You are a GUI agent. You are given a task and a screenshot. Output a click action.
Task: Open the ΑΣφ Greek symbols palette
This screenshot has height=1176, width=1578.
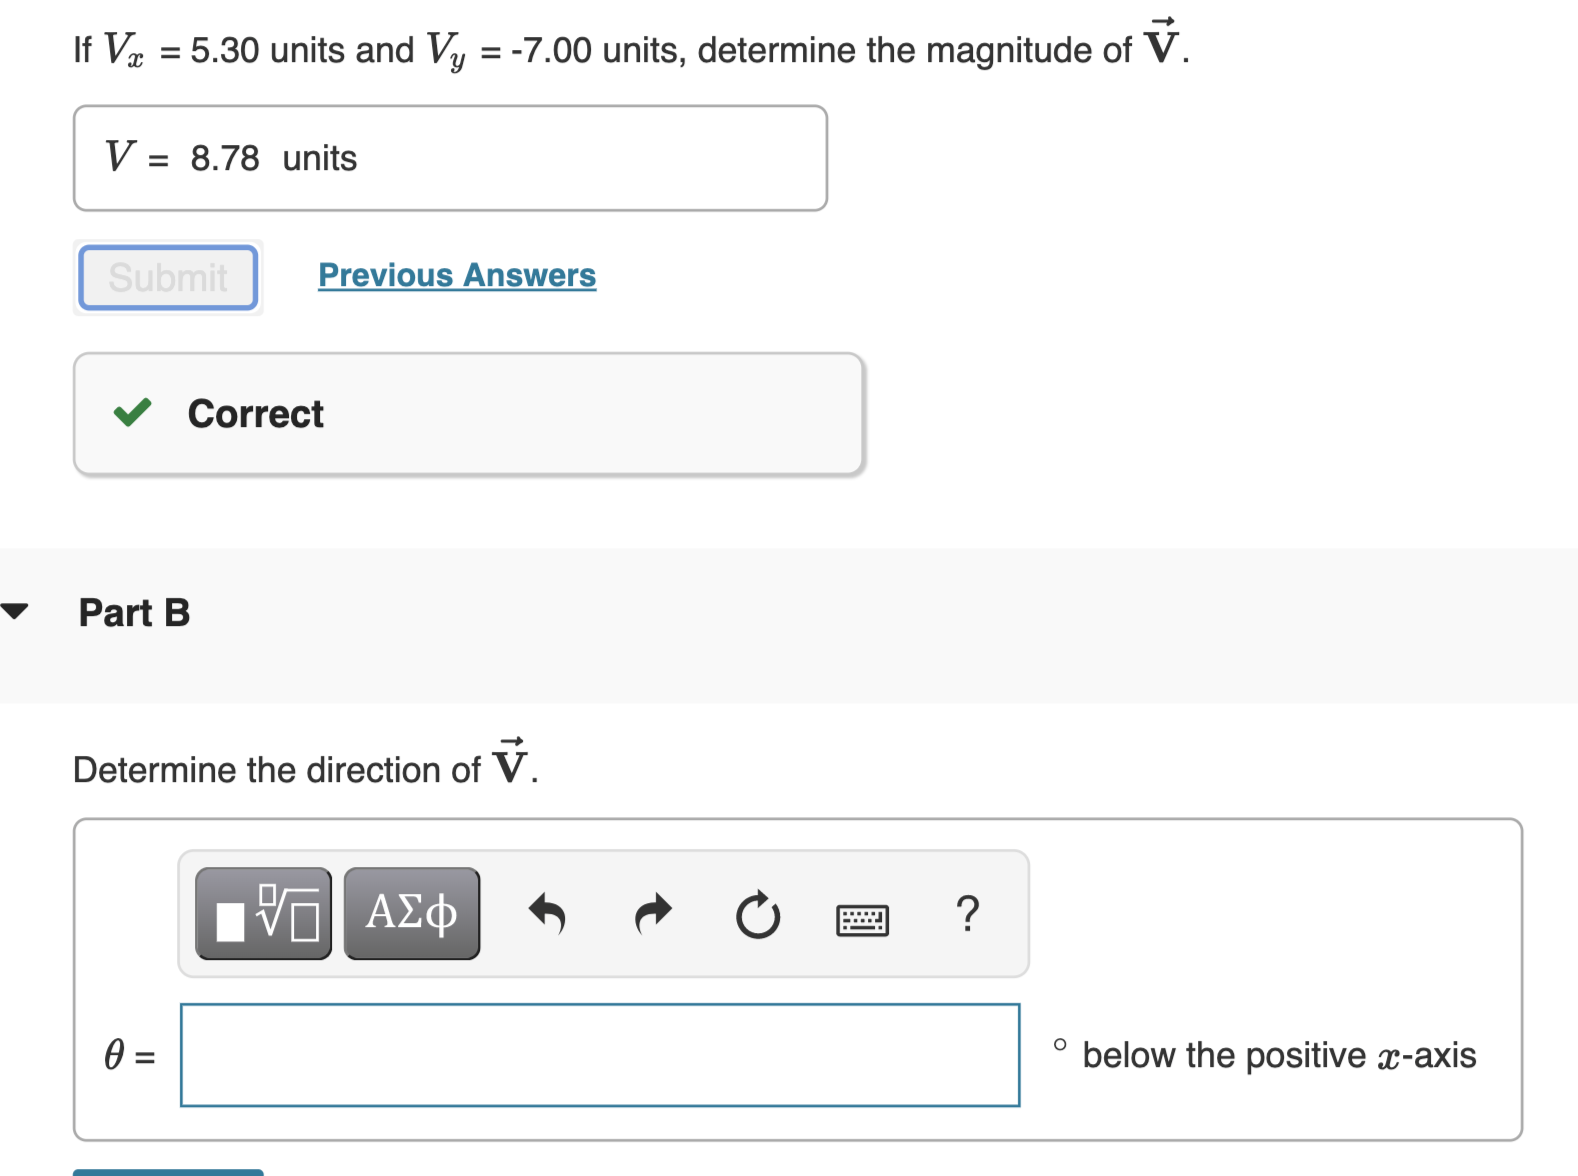pos(411,912)
